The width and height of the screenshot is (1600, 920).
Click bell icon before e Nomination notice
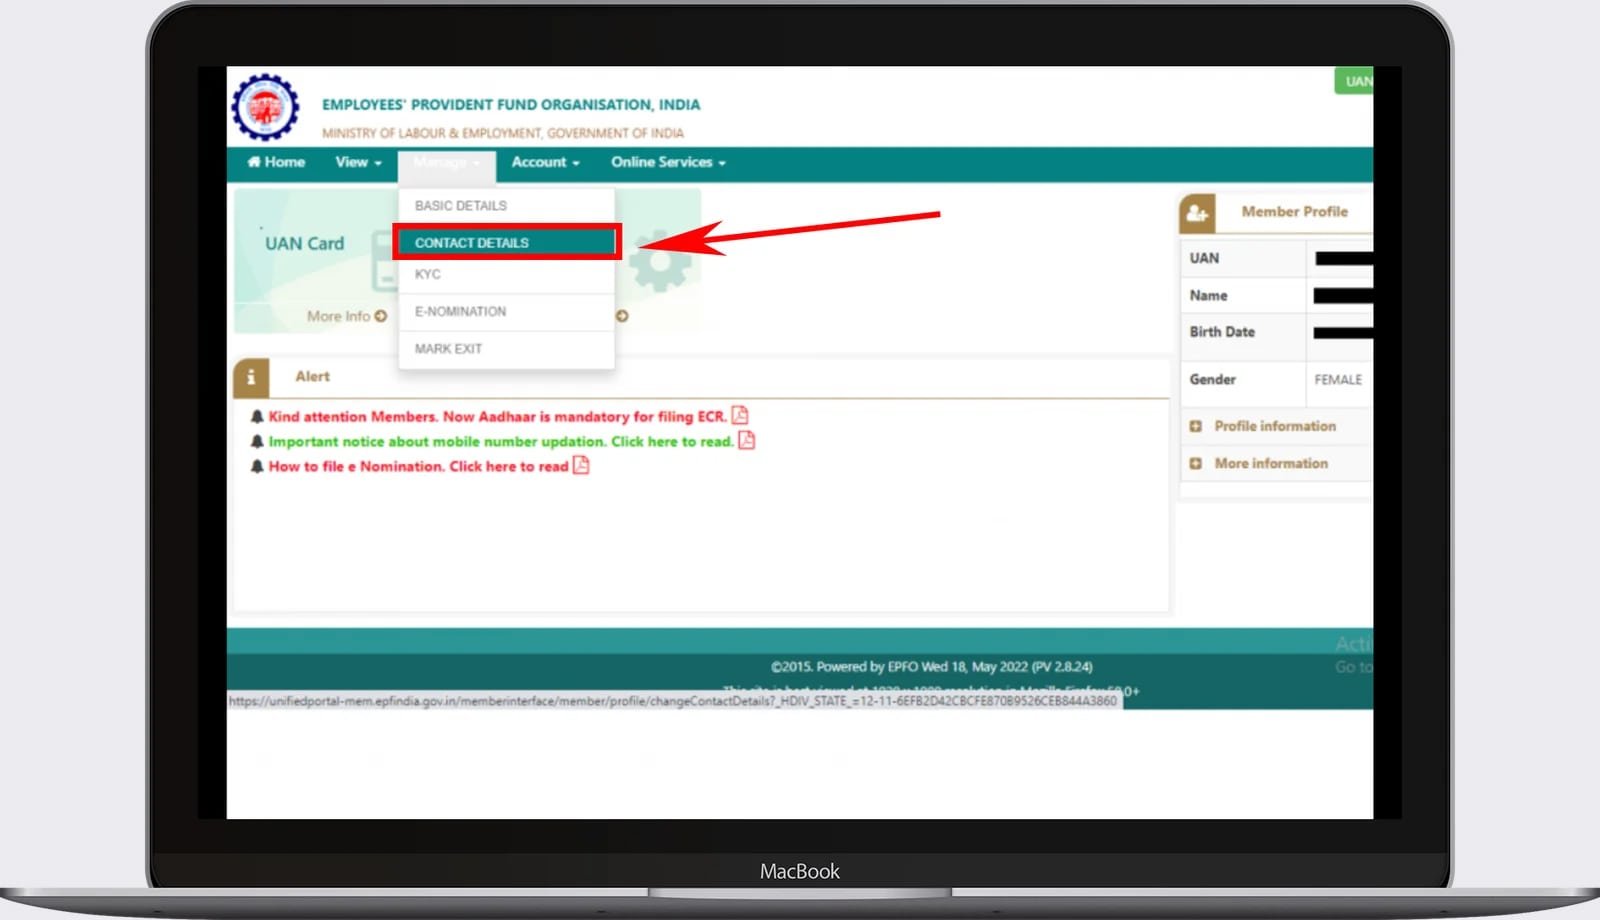point(257,466)
